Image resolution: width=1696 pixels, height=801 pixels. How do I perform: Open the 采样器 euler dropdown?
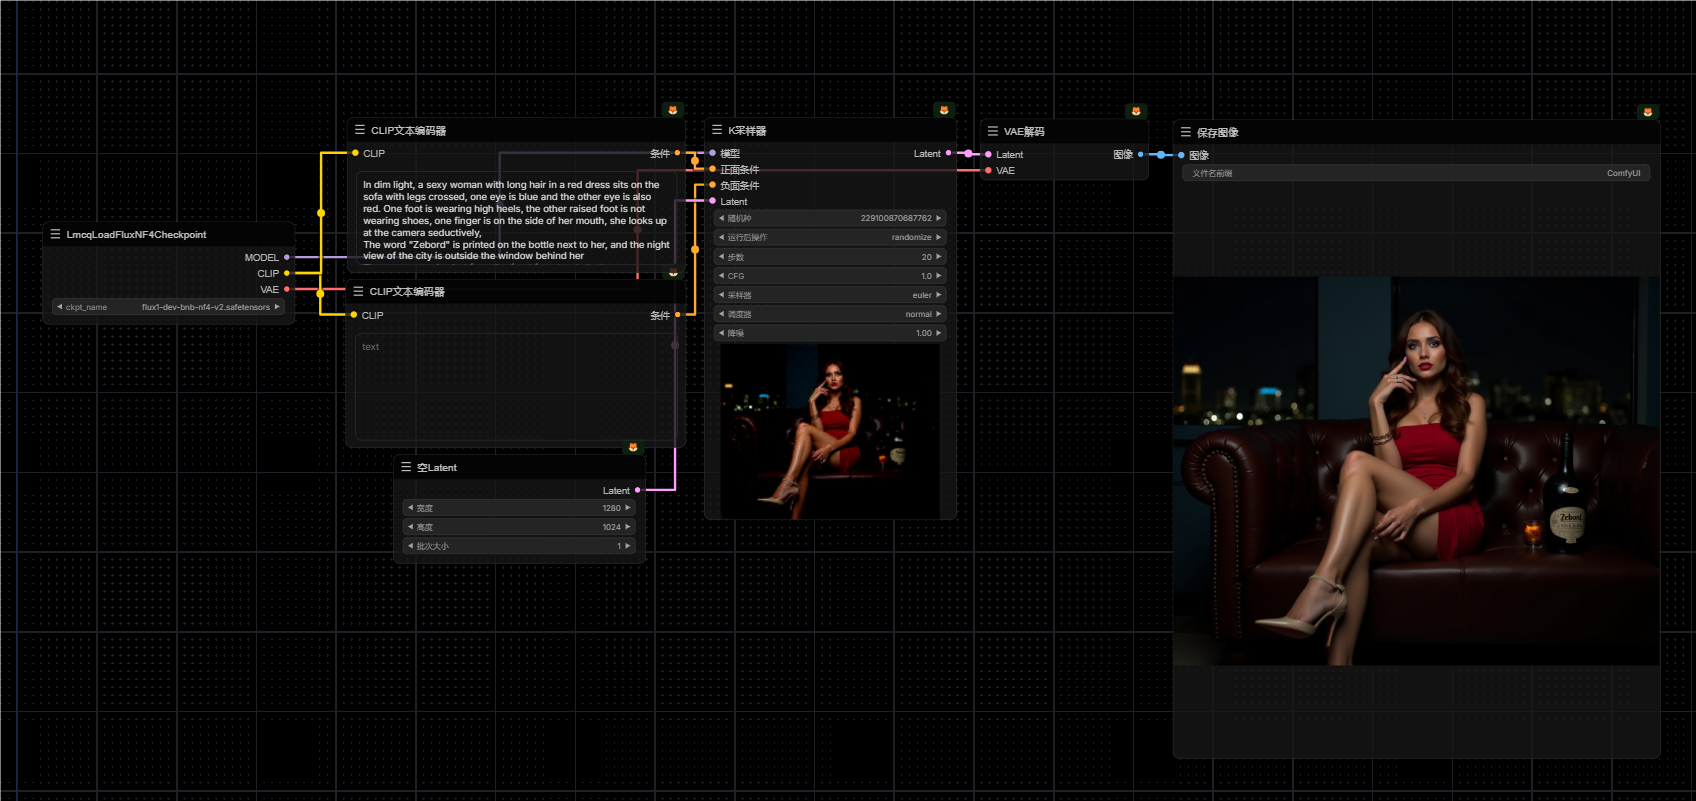830,295
